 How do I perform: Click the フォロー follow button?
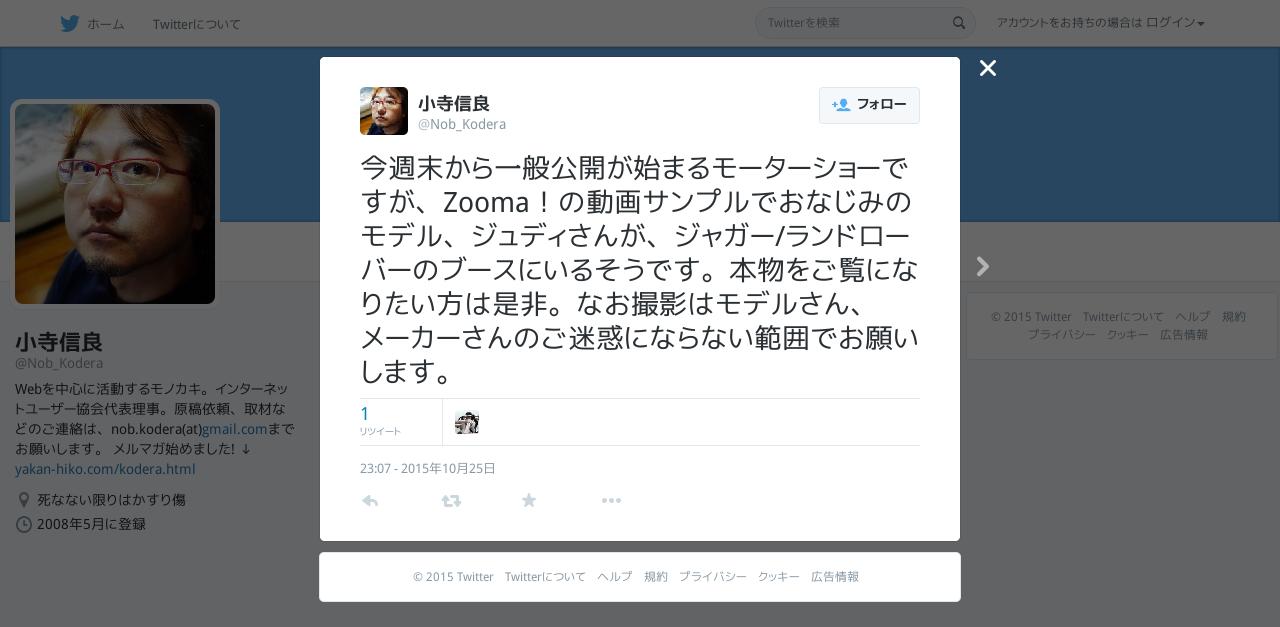coord(869,105)
